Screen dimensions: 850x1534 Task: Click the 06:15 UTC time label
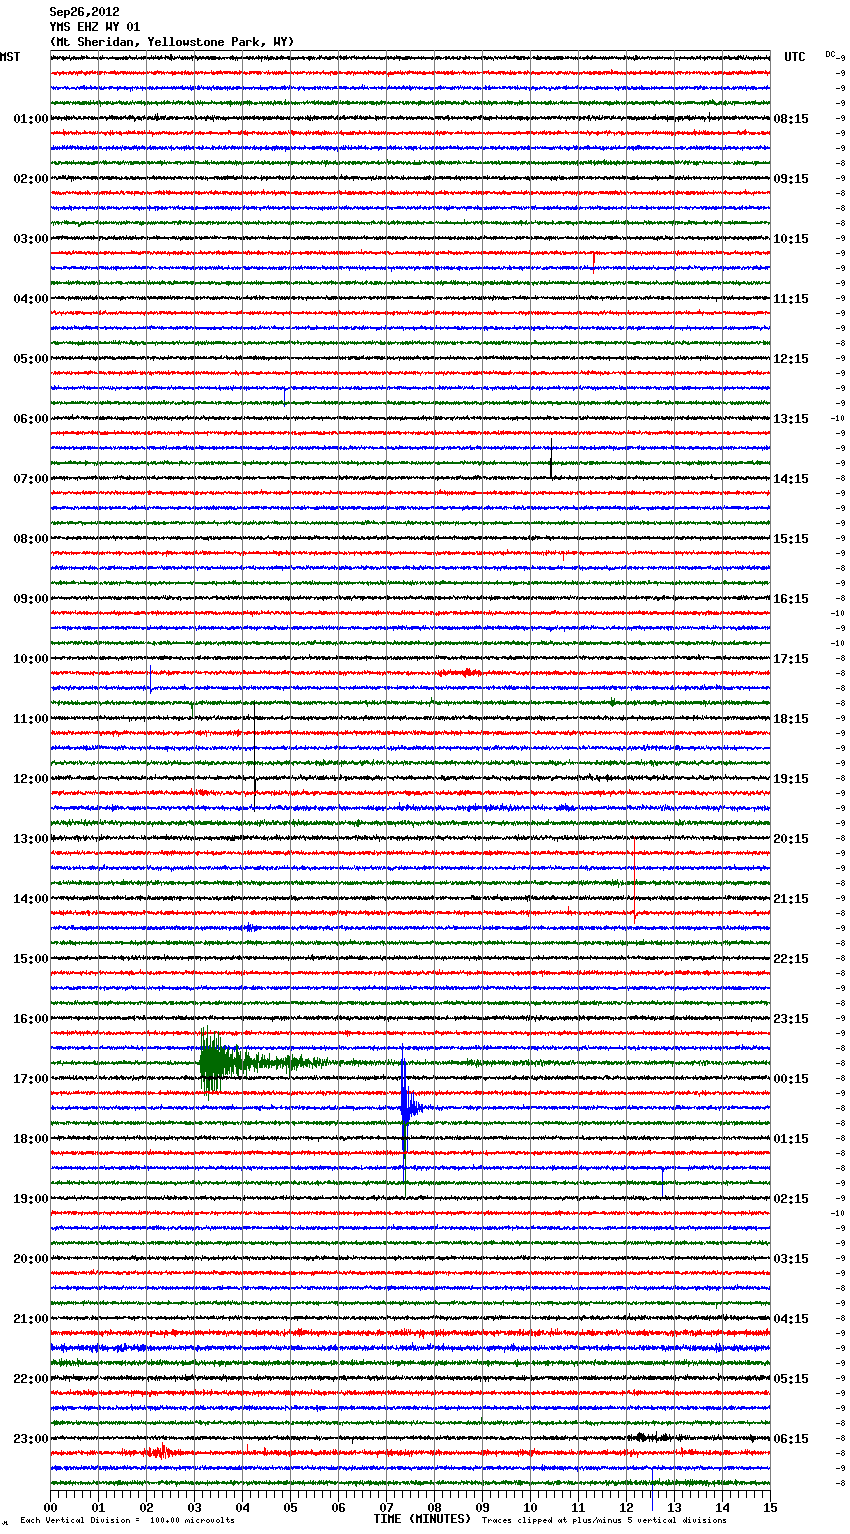(x=791, y=1439)
